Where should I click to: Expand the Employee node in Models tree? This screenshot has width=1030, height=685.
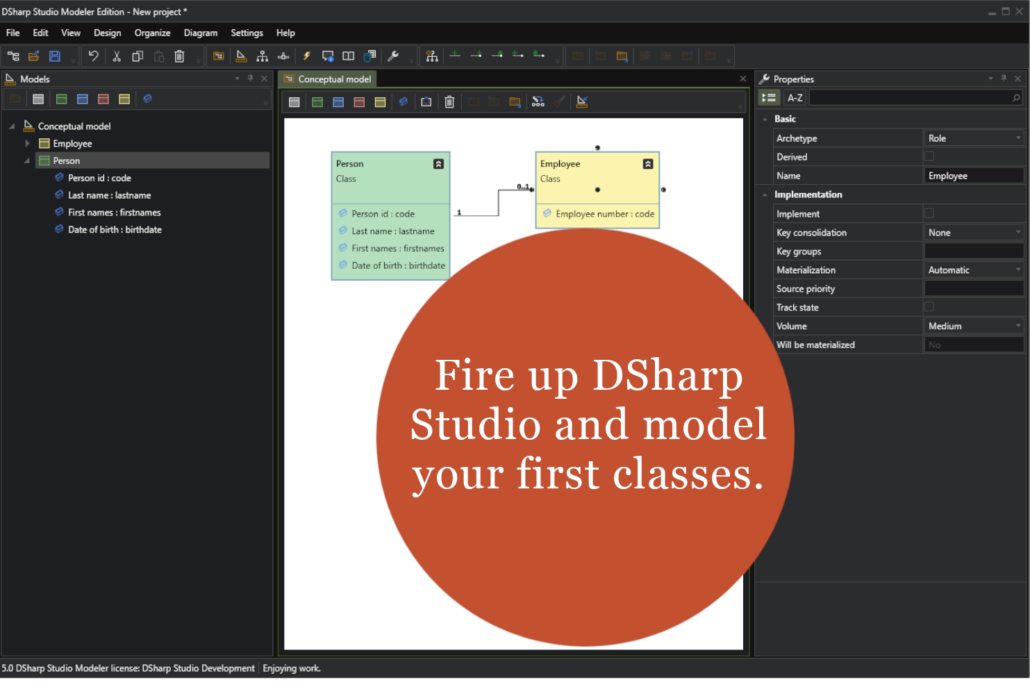pos(28,143)
